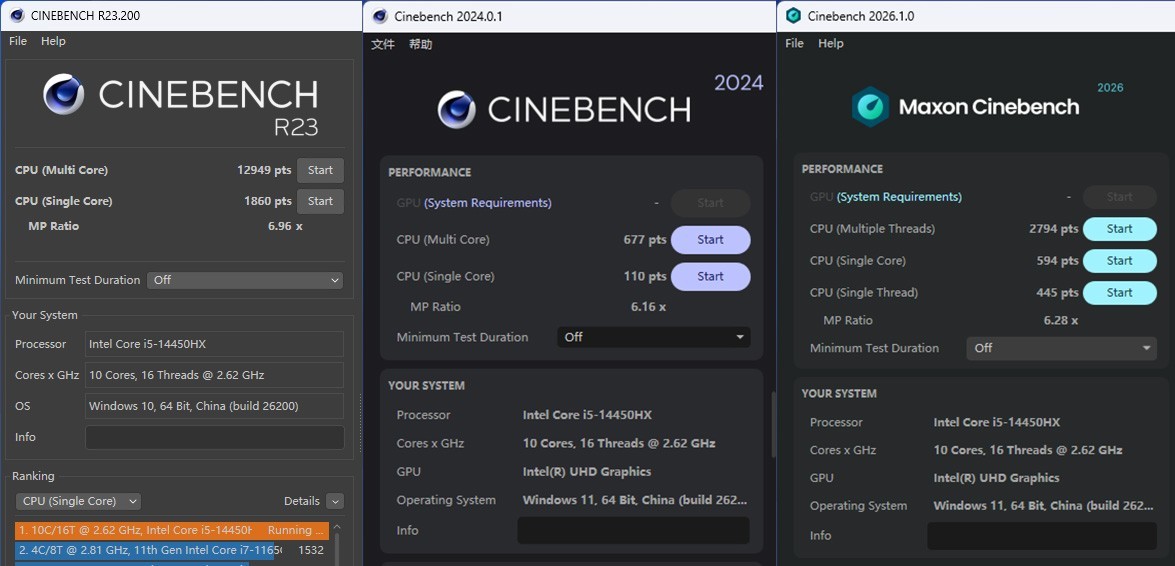The width and height of the screenshot is (1175, 566).
Task: Click the 6.16 x MP Ratio in Cinebench 2024
Action: [x=648, y=307]
